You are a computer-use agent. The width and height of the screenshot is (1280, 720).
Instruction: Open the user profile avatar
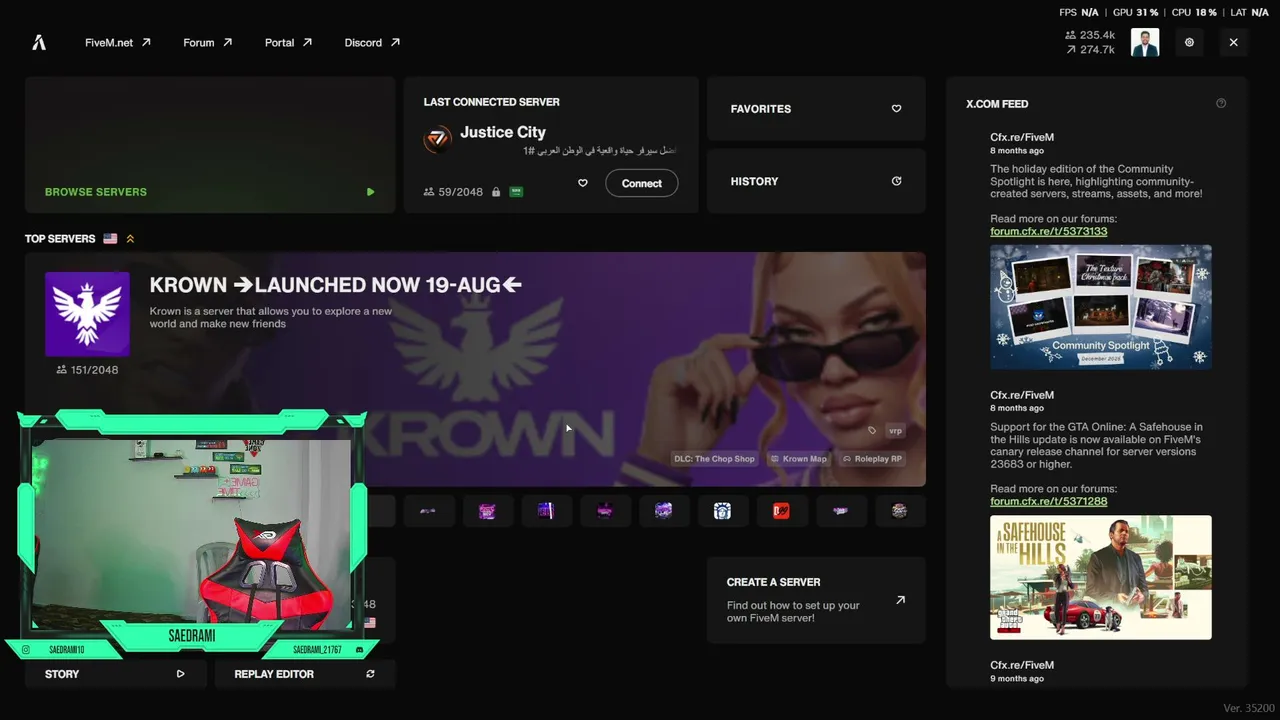click(x=1145, y=43)
